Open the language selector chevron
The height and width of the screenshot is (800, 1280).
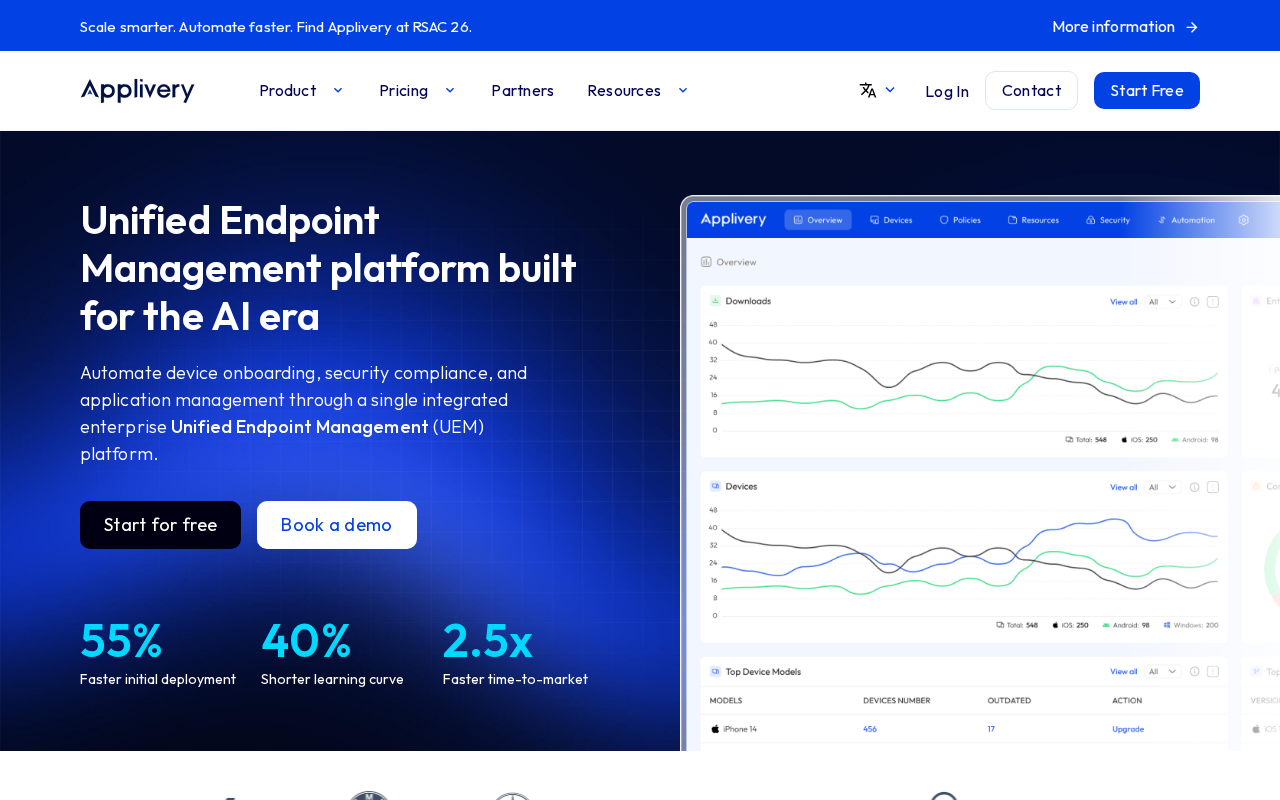tap(890, 90)
